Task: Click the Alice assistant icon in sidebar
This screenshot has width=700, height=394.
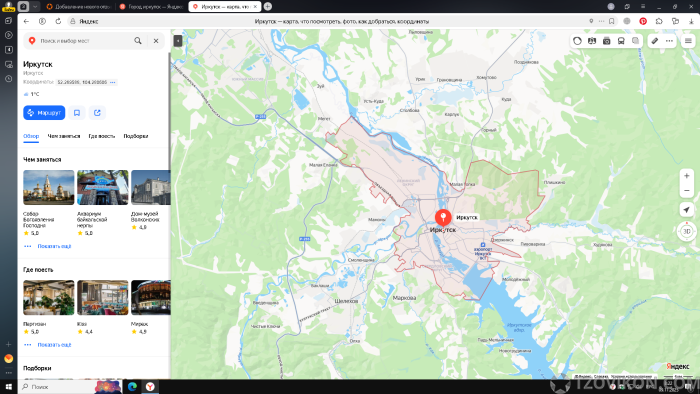Action: 8,358
